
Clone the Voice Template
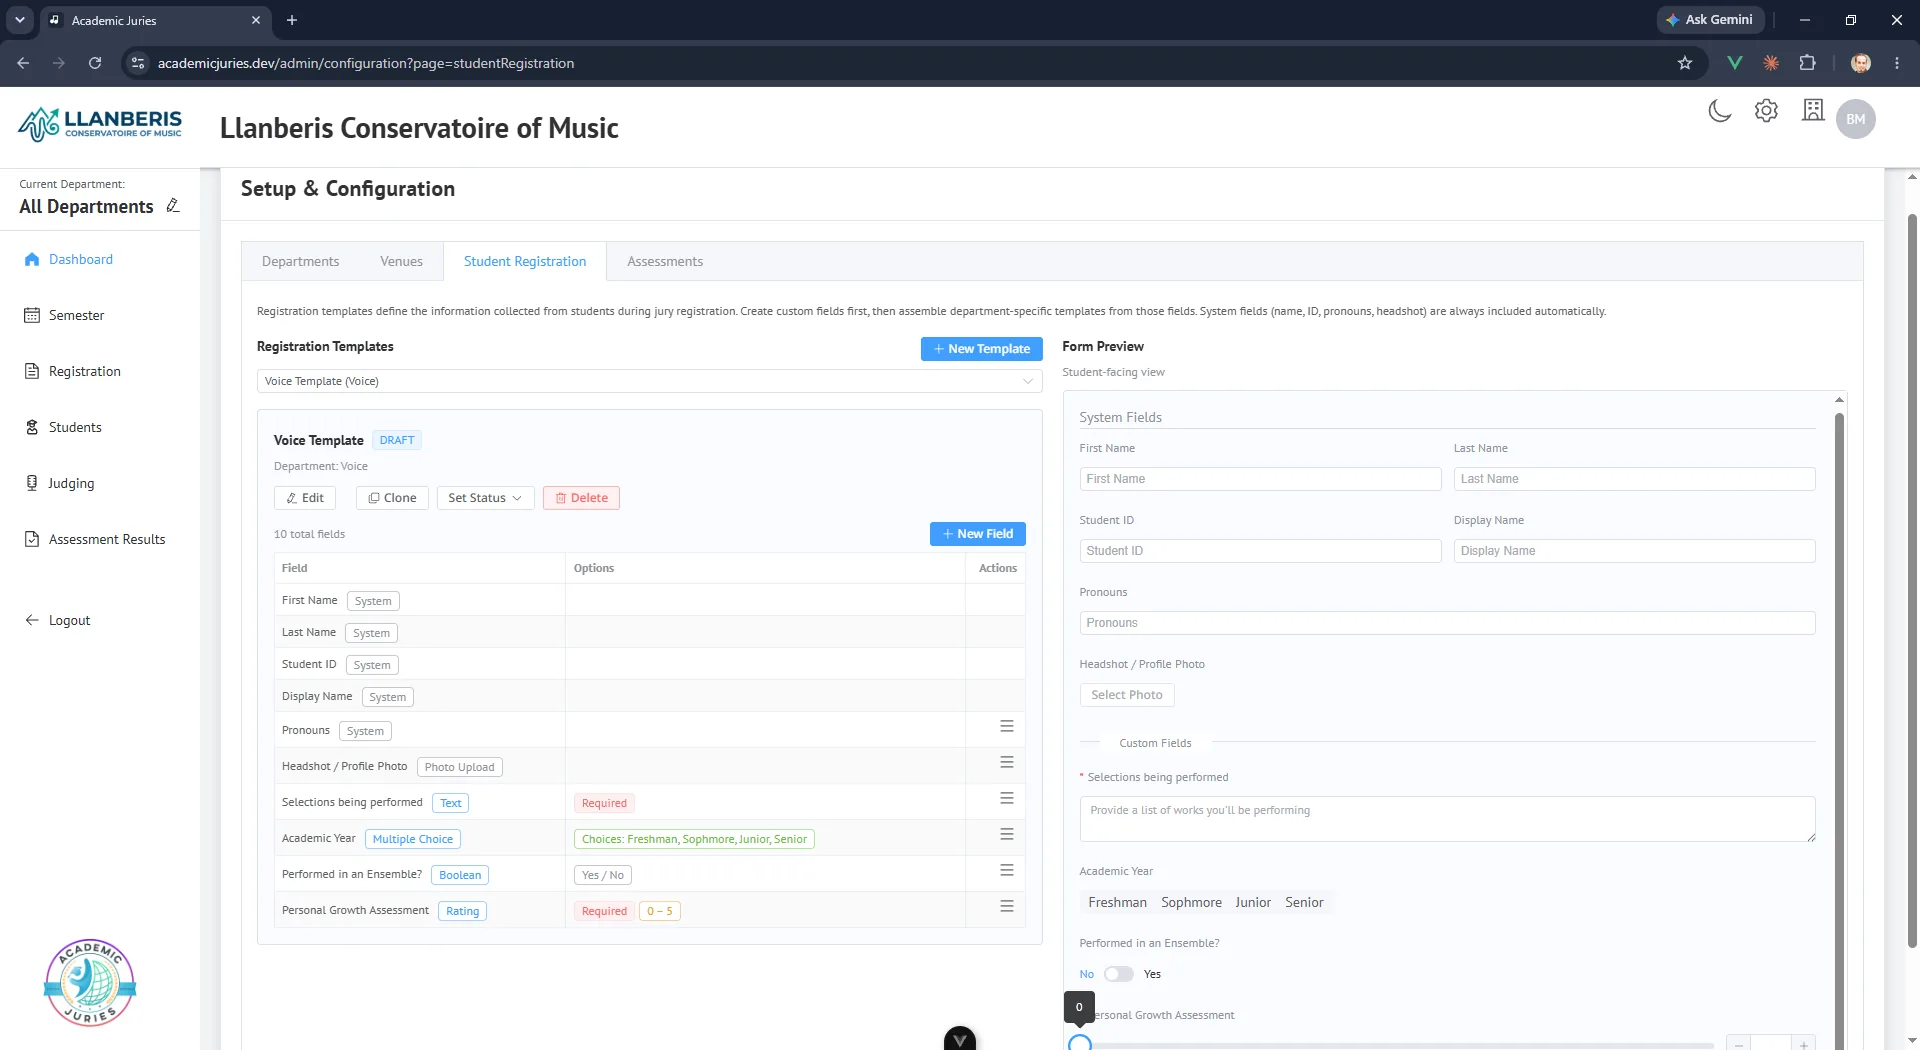392,498
